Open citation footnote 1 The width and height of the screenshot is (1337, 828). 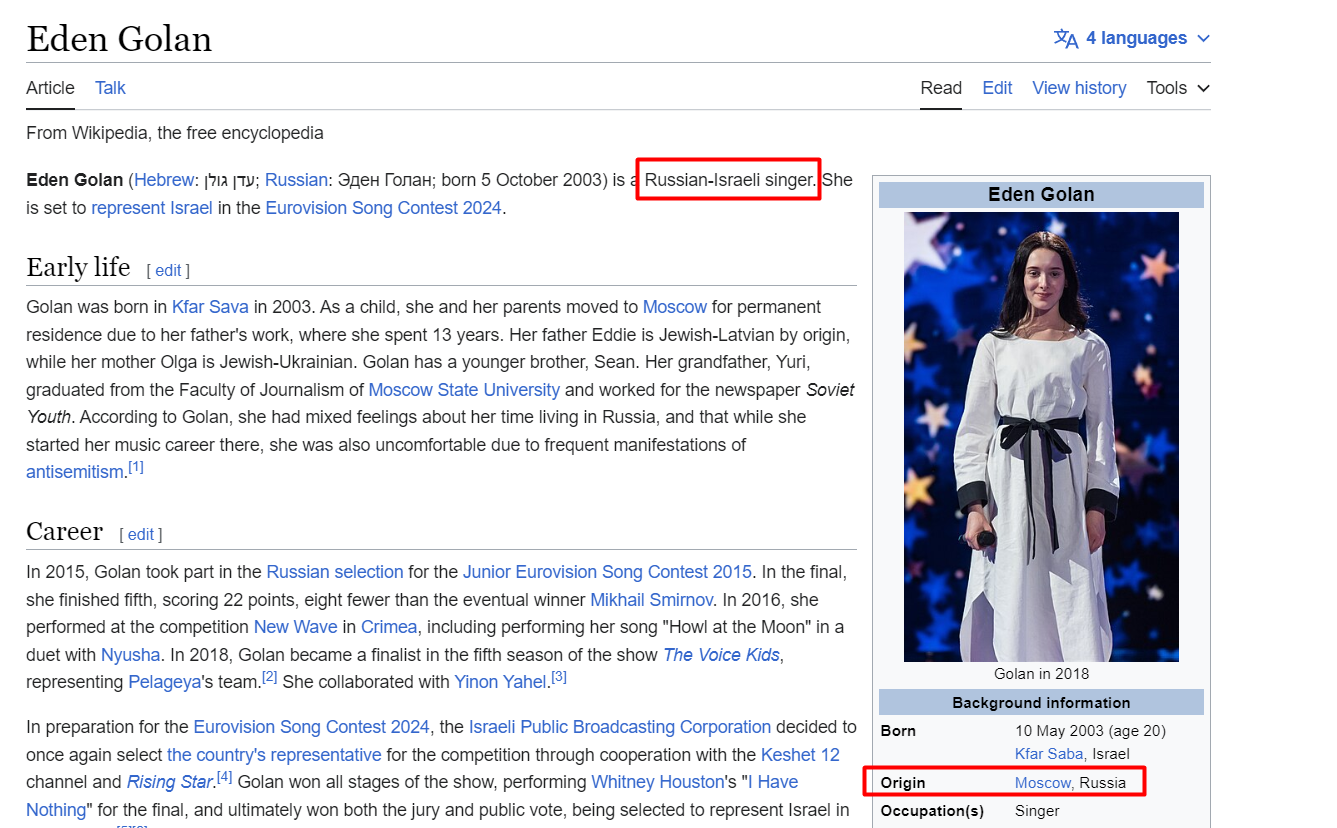(x=135, y=467)
